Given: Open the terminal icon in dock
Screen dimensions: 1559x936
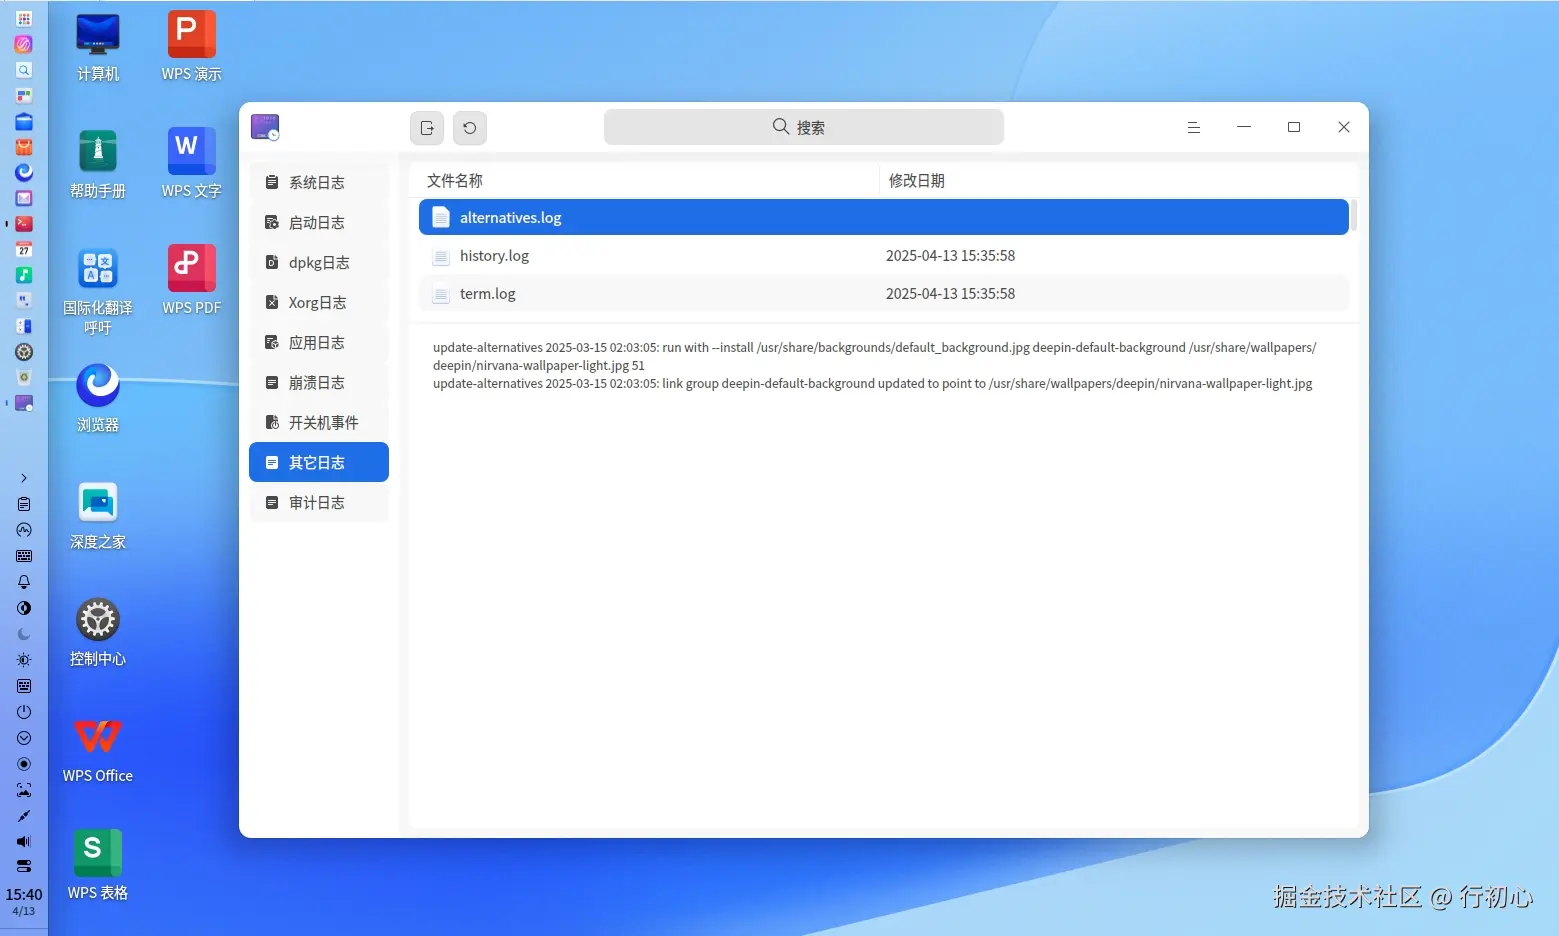Looking at the screenshot, I should pos(24,224).
